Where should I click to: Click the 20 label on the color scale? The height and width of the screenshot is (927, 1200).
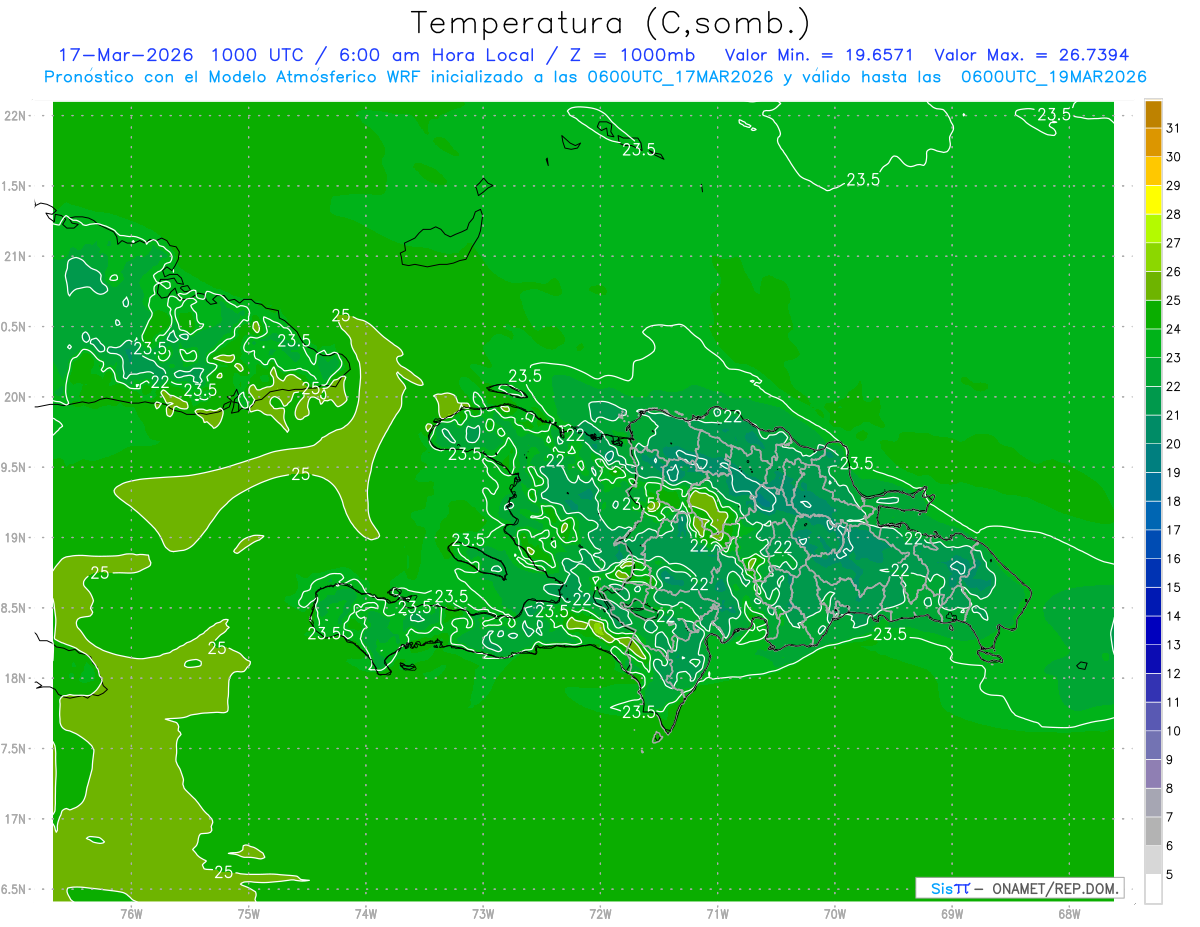coord(1173,444)
